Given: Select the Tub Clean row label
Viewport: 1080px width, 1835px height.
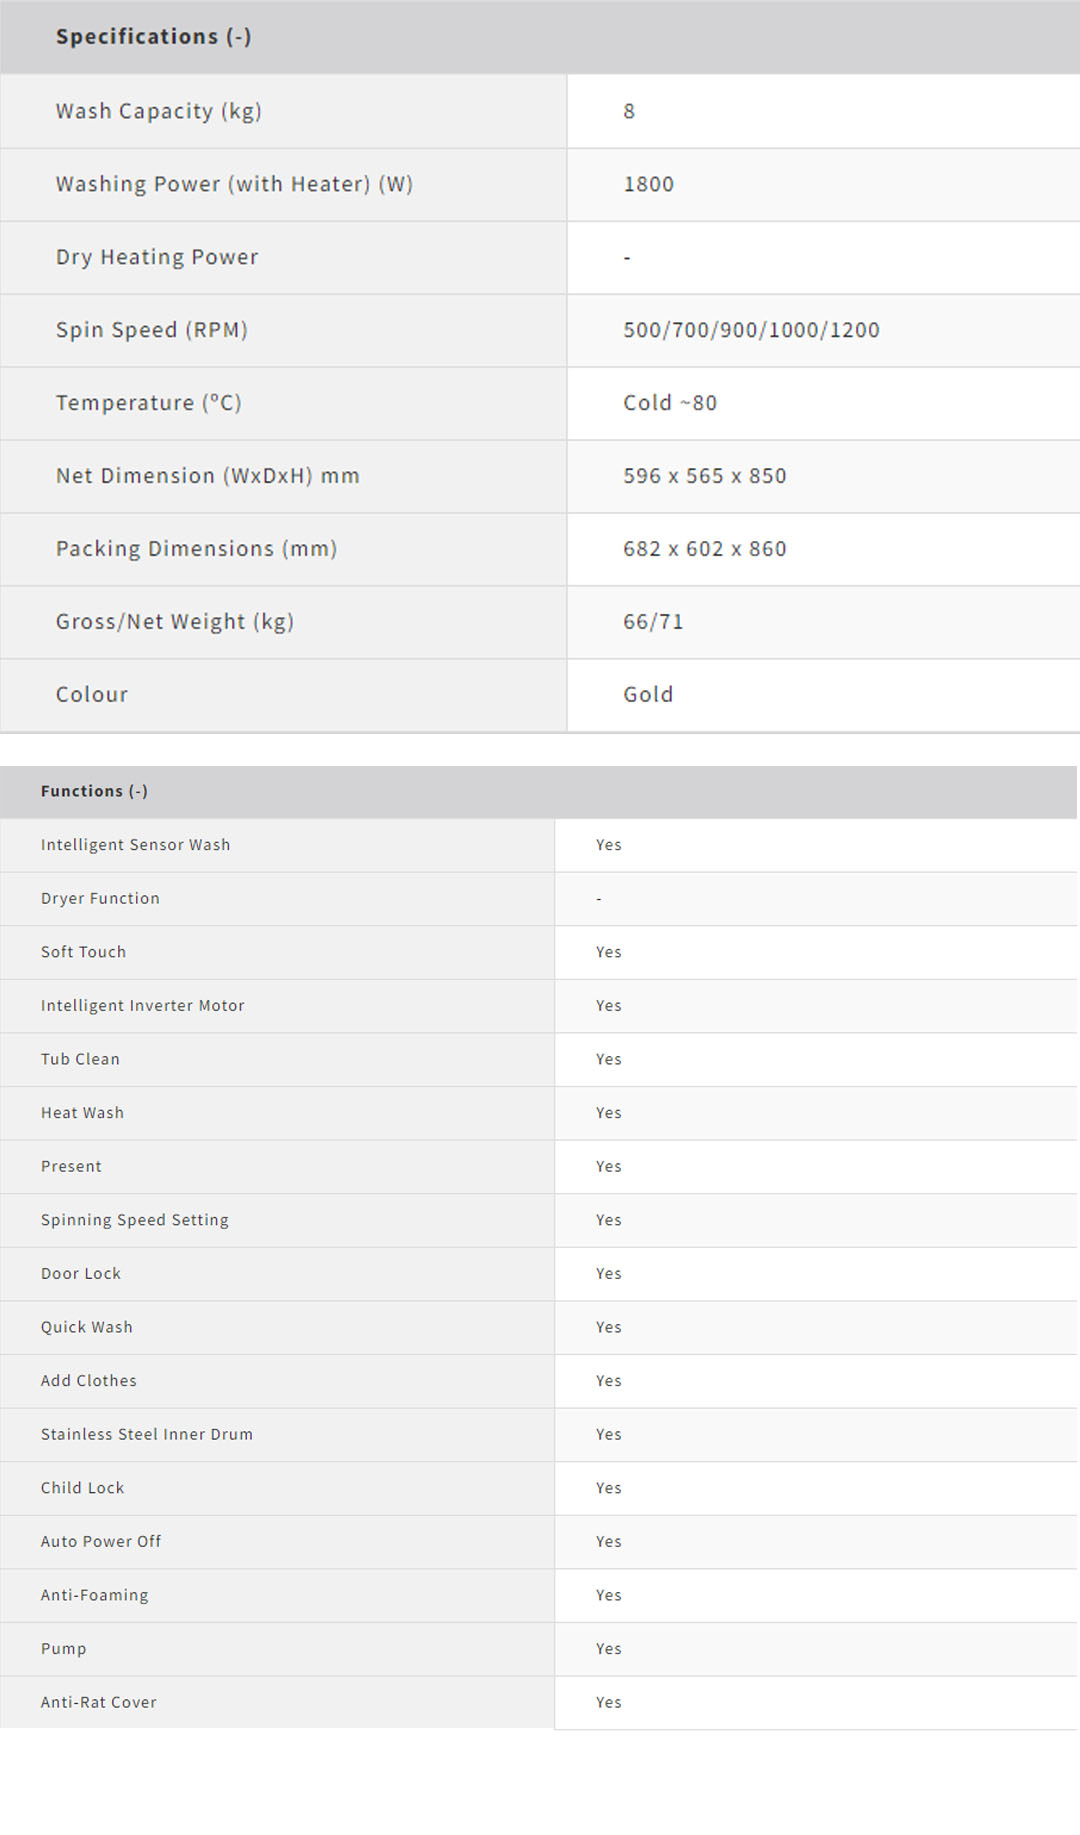Looking at the screenshot, I should point(80,1060).
